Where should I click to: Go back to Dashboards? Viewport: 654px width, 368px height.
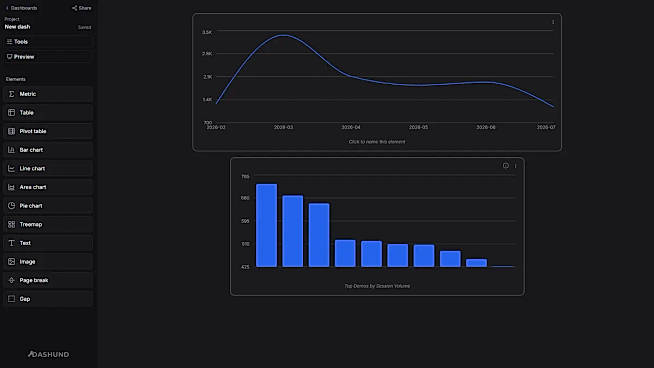coord(21,8)
